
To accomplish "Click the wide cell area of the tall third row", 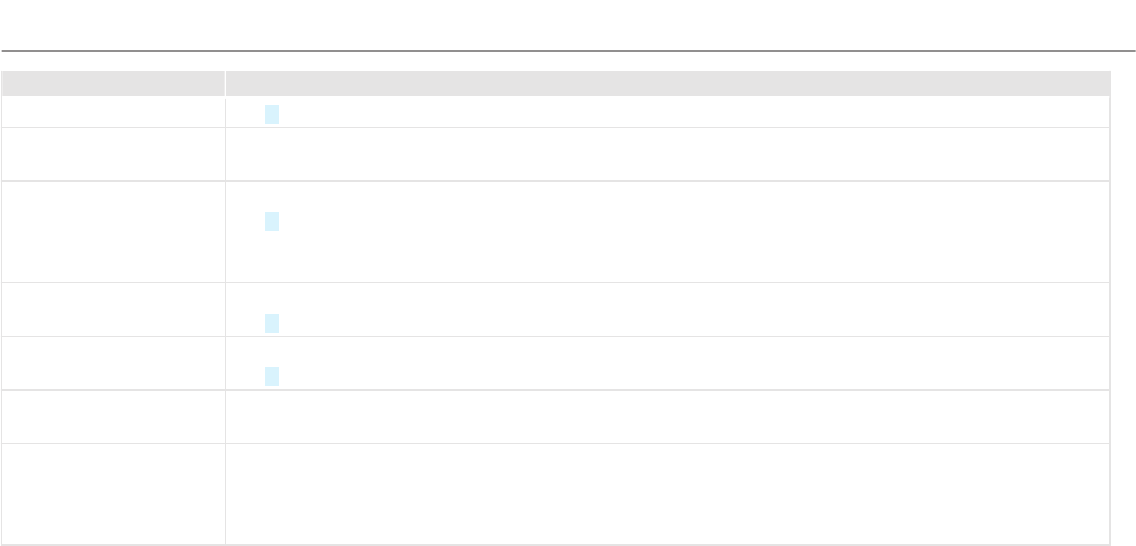I will [667, 232].
